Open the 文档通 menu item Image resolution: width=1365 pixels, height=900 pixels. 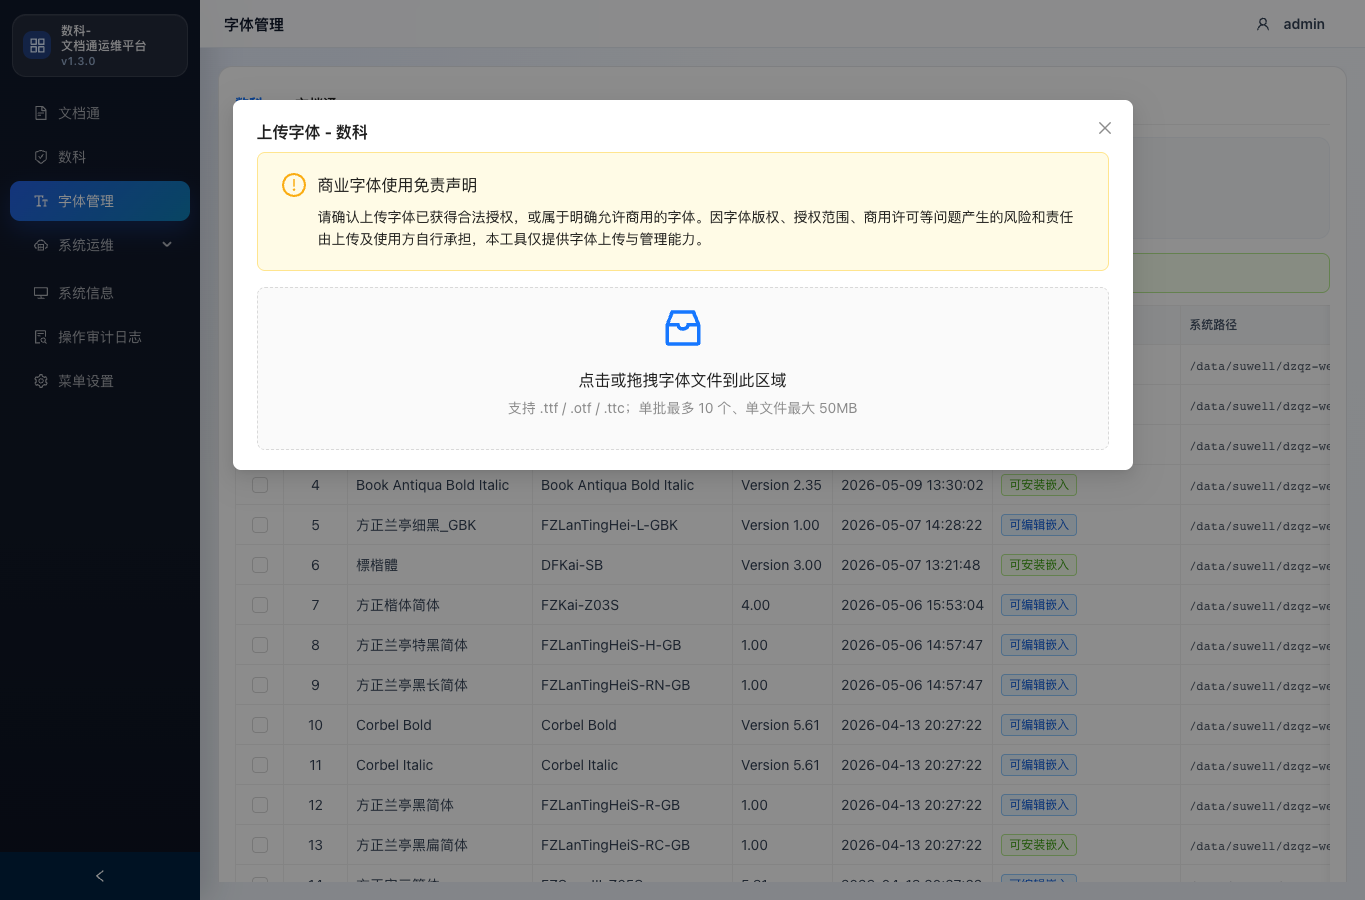click(x=100, y=113)
